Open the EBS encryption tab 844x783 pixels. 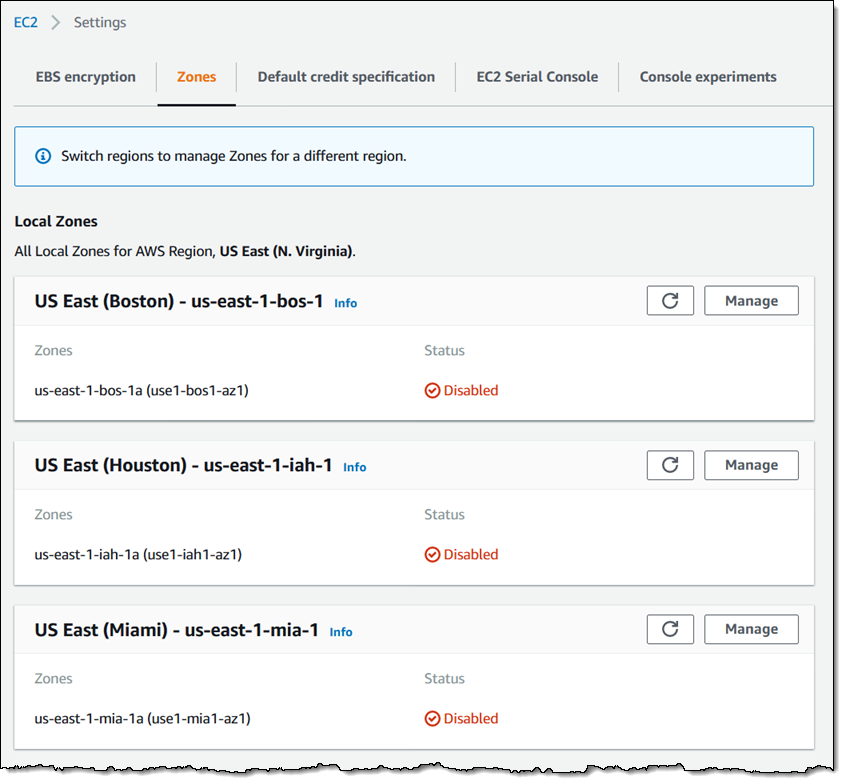click(x=86, y=77)
